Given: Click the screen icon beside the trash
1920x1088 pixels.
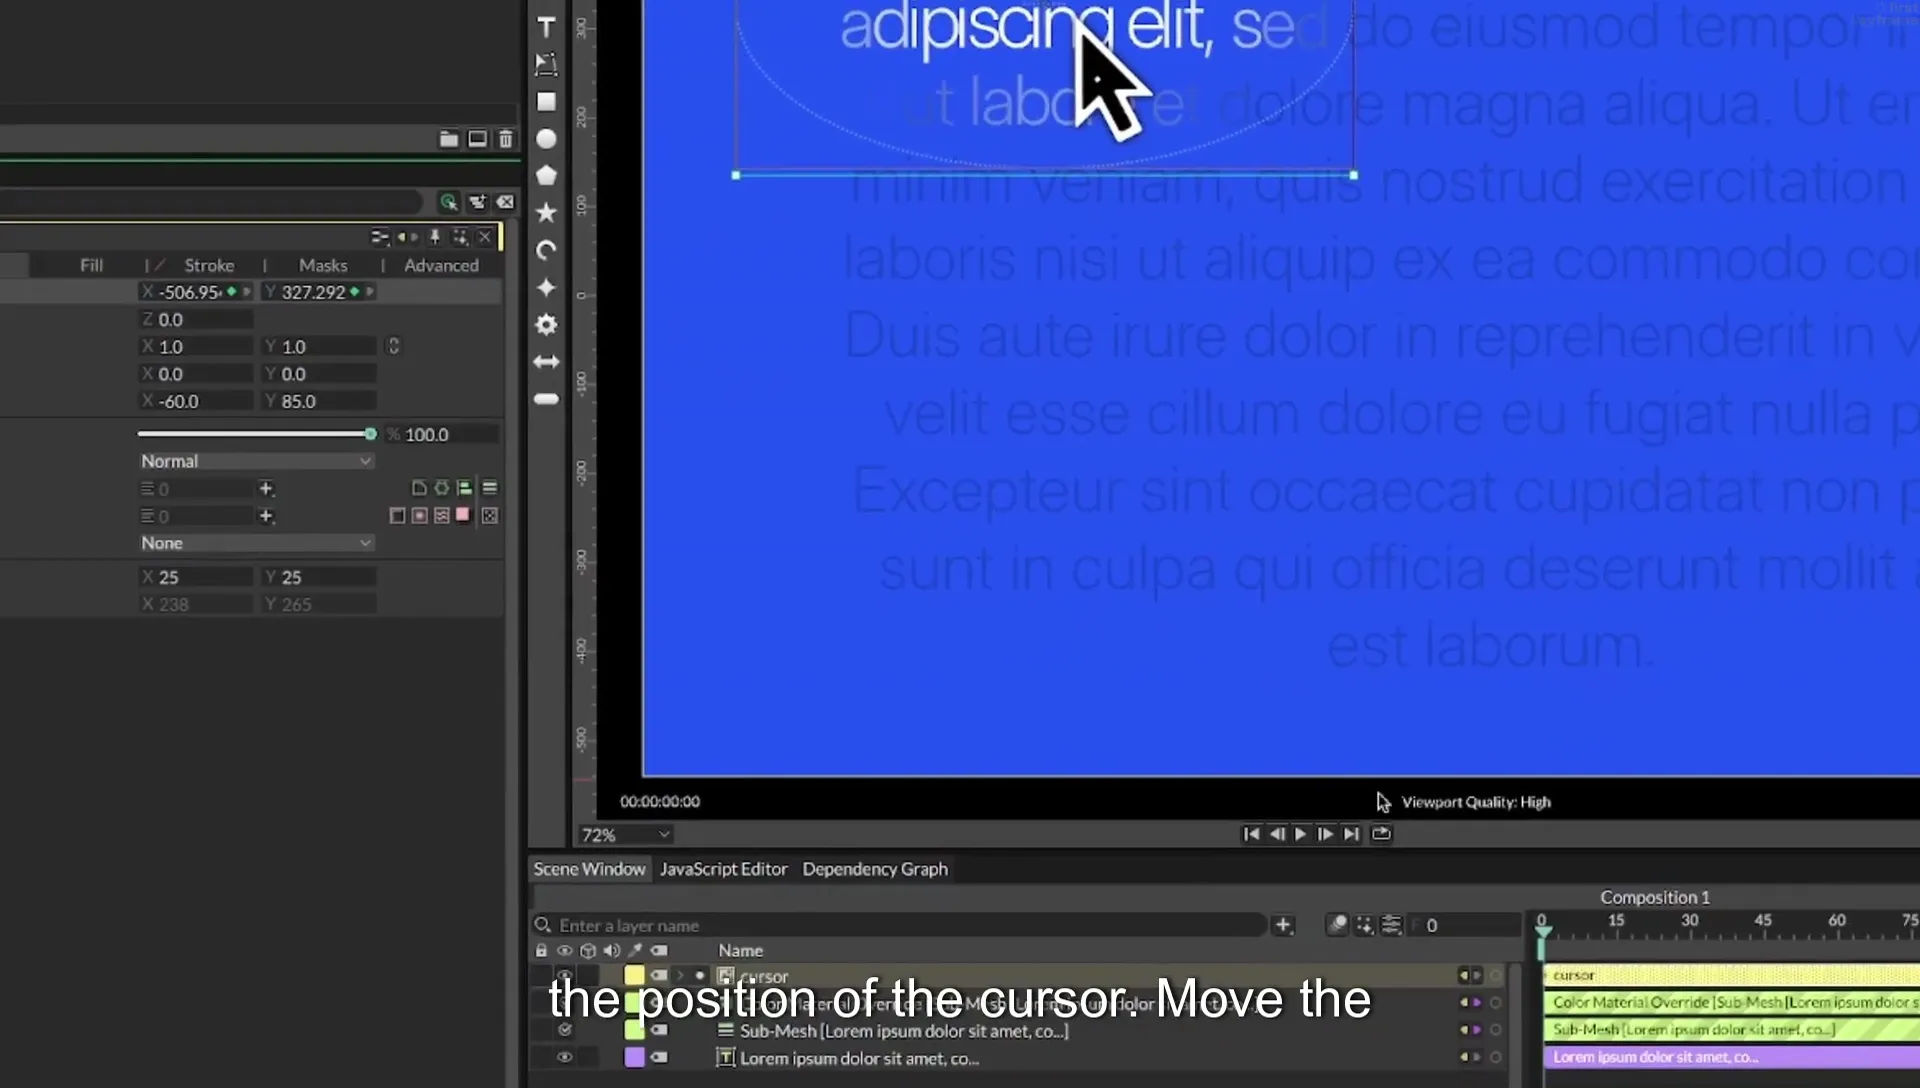Looking at the screenshot, I should (478, 139).
